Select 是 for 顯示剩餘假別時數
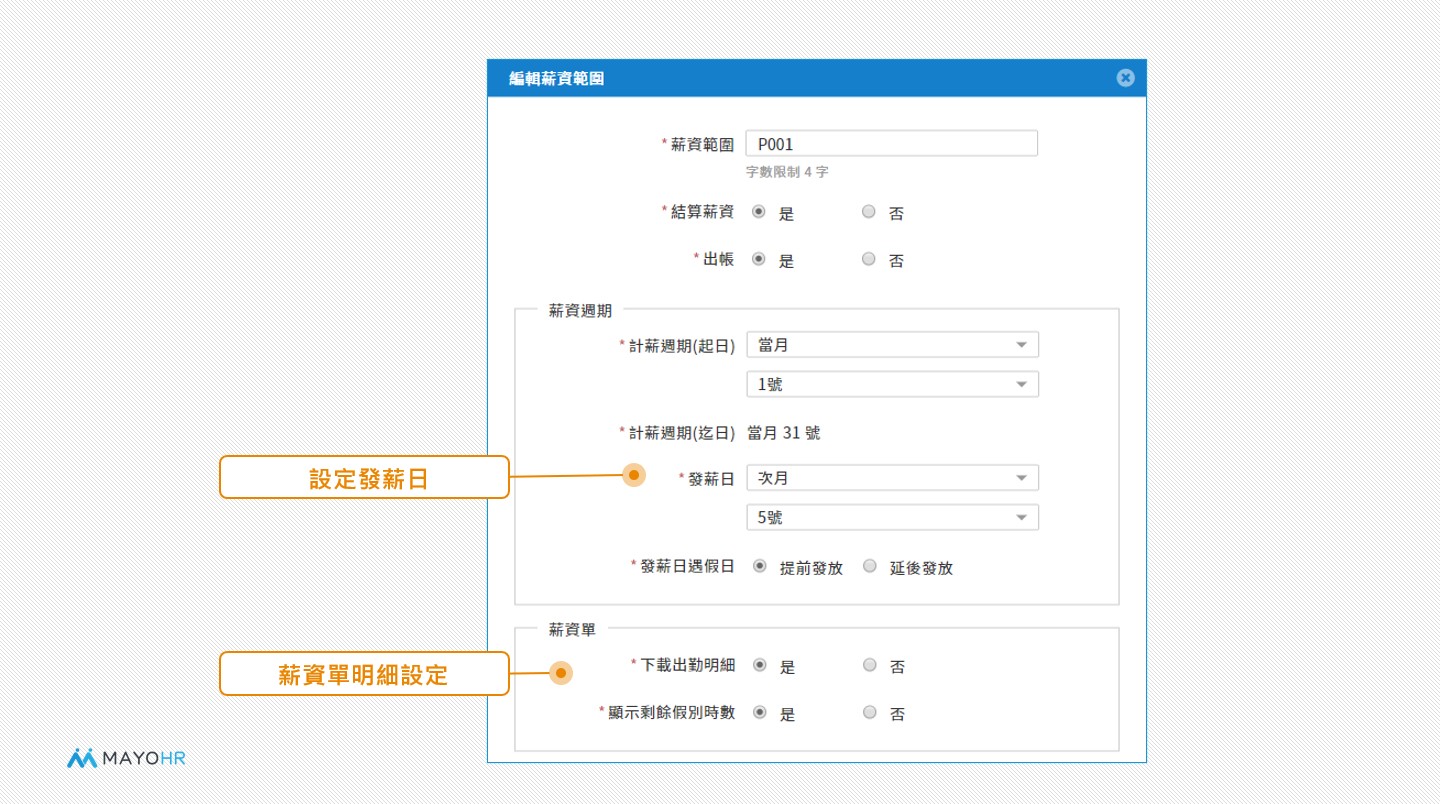The image size is (1440, 804). [759, 713]
